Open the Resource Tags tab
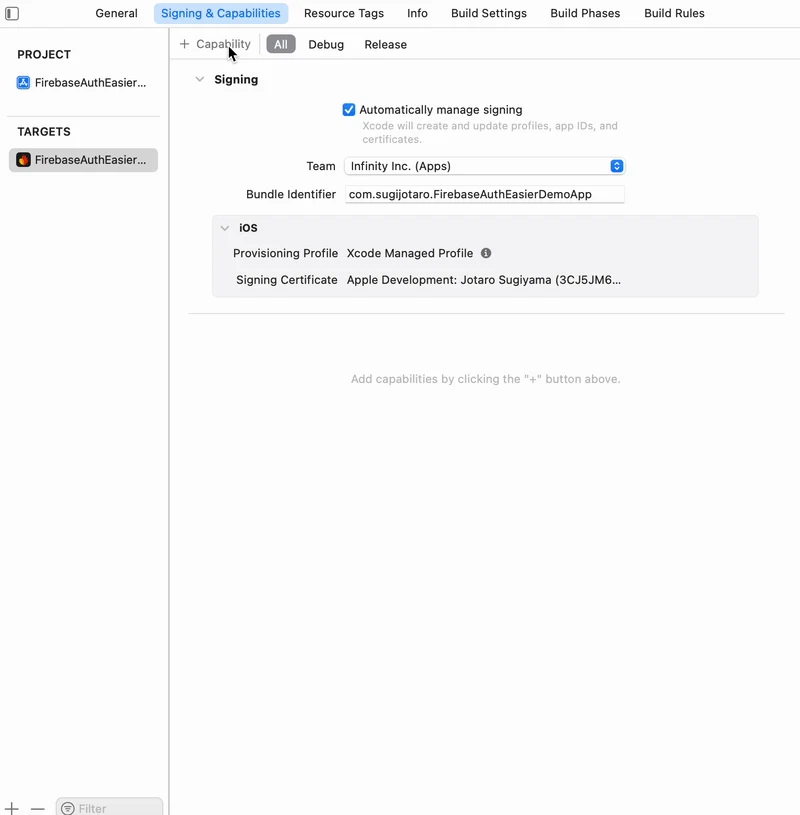 [x=344, y=14]
